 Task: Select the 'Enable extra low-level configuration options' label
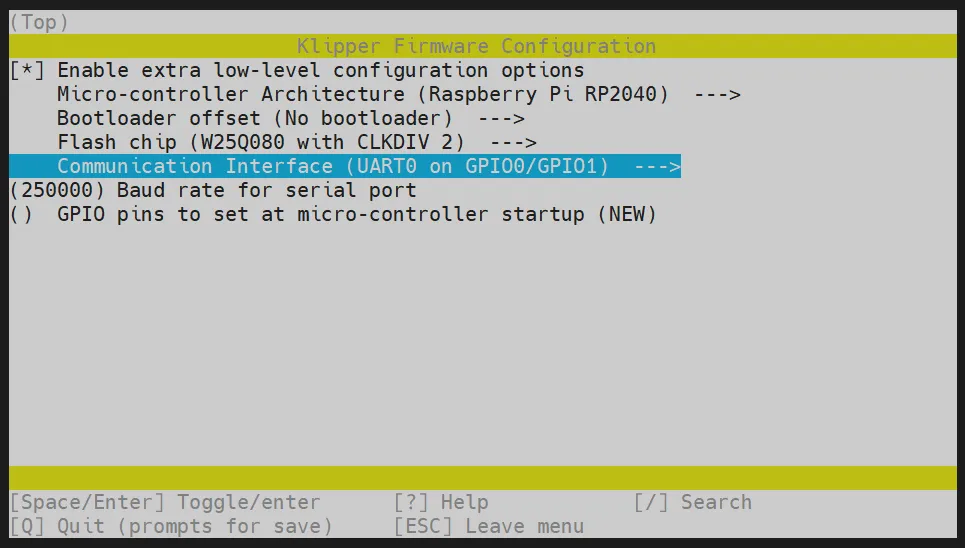click(320, 71)
